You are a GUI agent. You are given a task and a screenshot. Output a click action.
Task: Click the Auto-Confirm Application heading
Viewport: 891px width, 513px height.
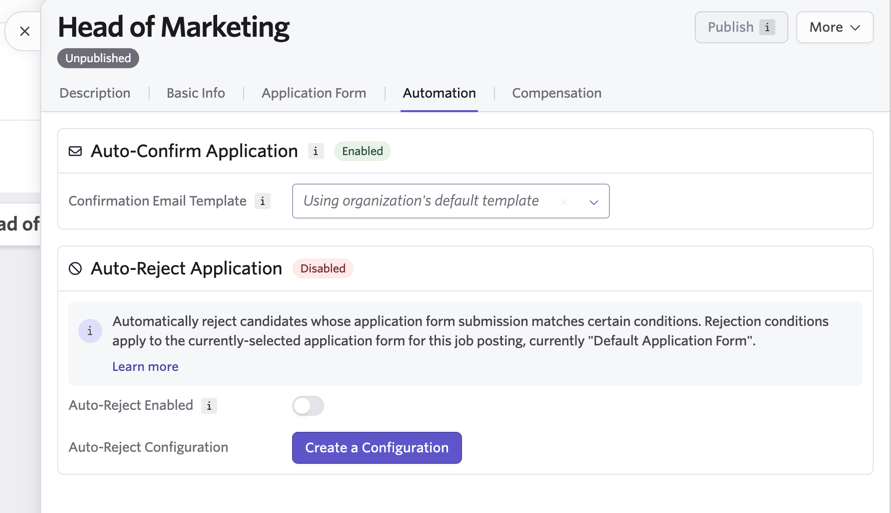coord(194,151)
